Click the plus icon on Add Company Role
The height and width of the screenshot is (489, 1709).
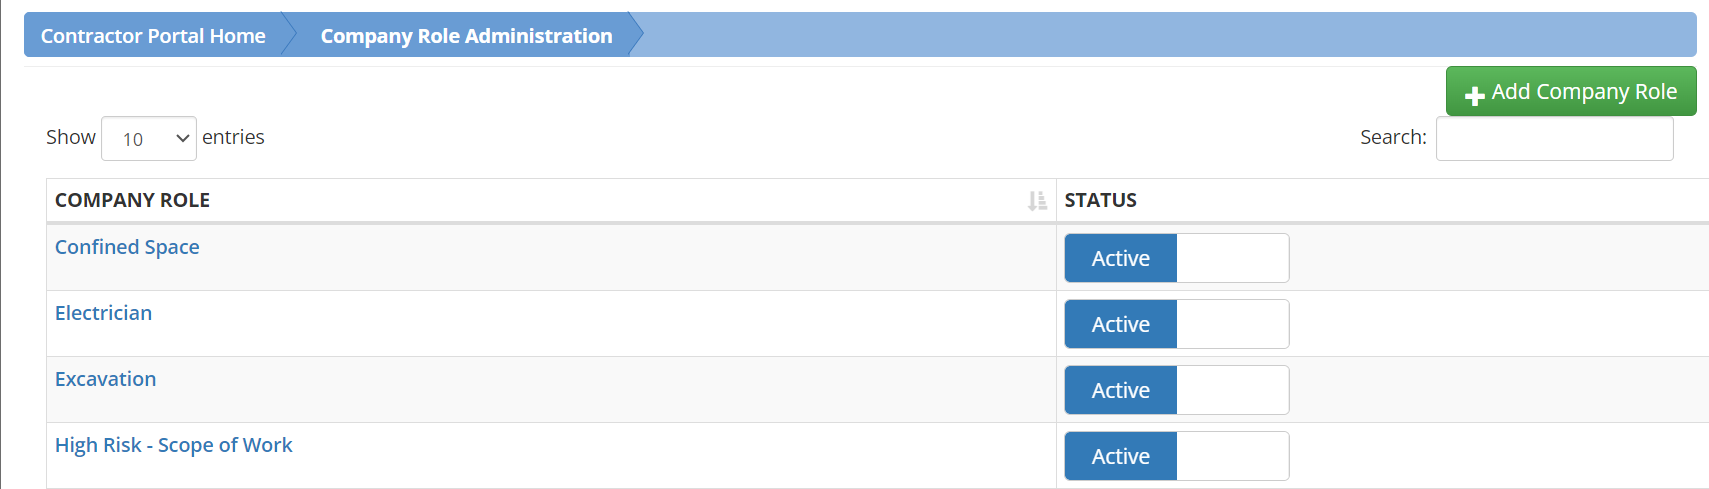click(1474, 96)
